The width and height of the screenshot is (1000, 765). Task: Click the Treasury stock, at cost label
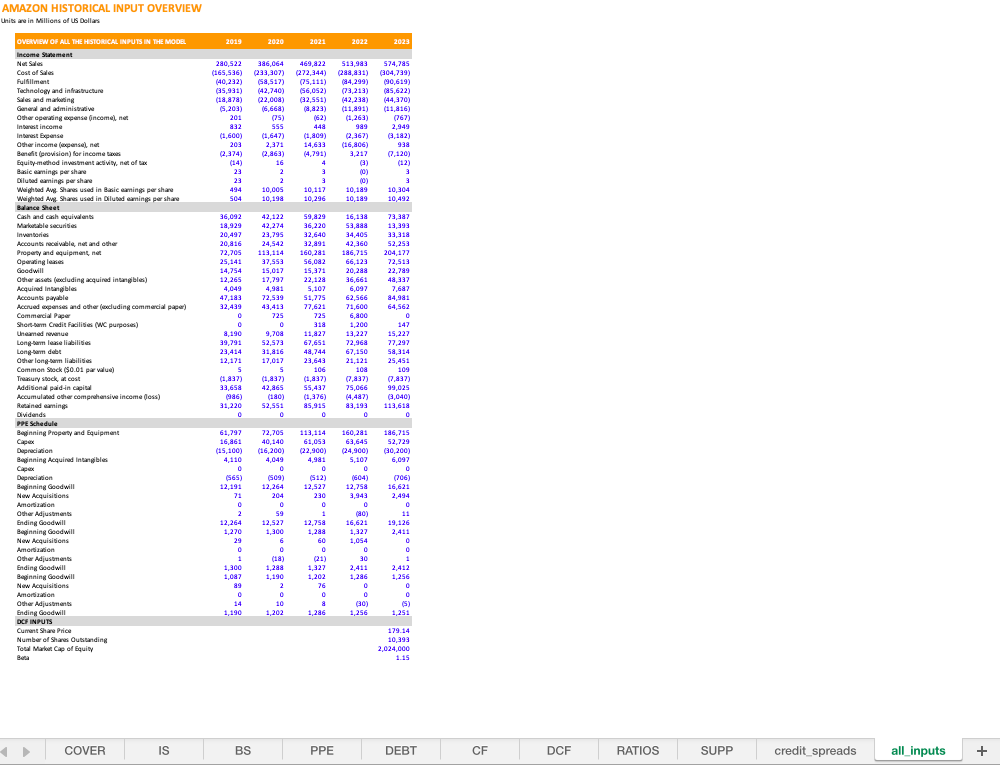pos(48,379)
